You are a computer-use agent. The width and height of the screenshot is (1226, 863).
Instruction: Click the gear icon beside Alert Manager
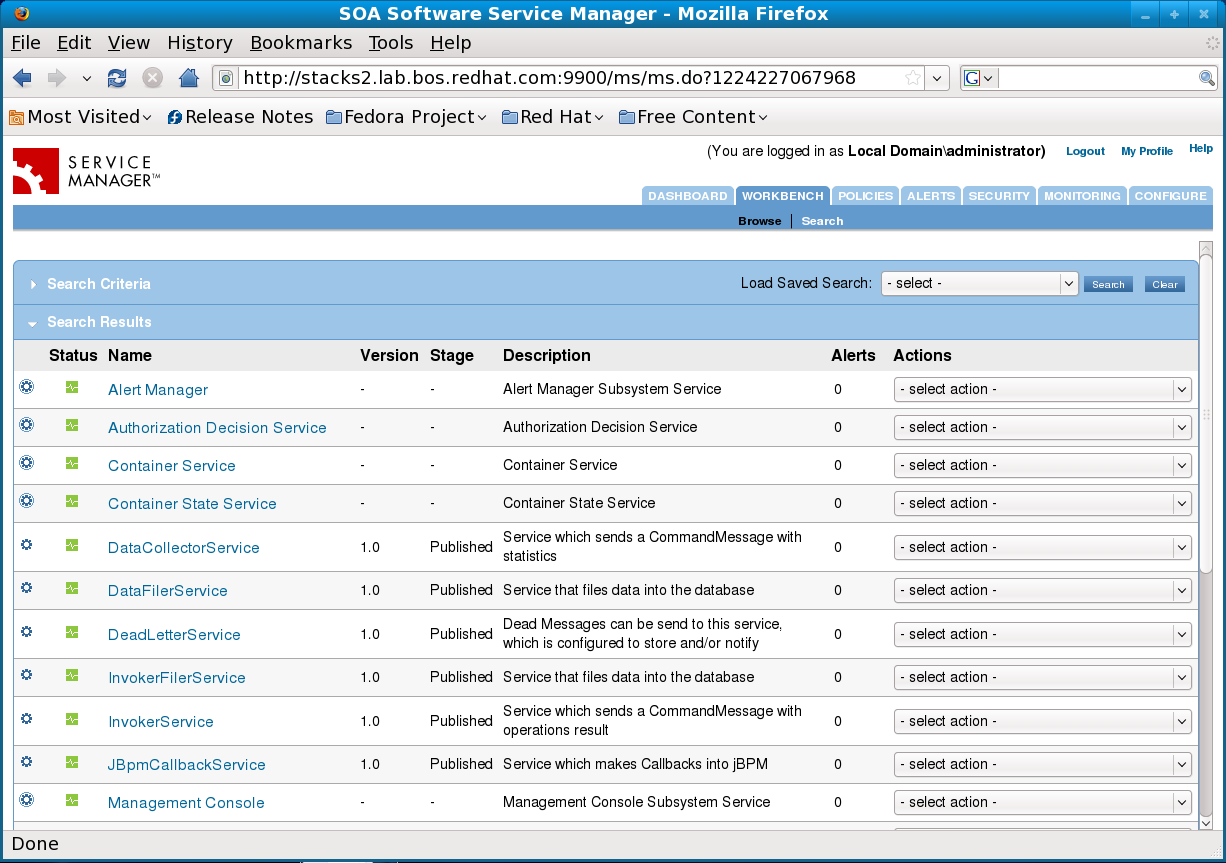[27, 387]
